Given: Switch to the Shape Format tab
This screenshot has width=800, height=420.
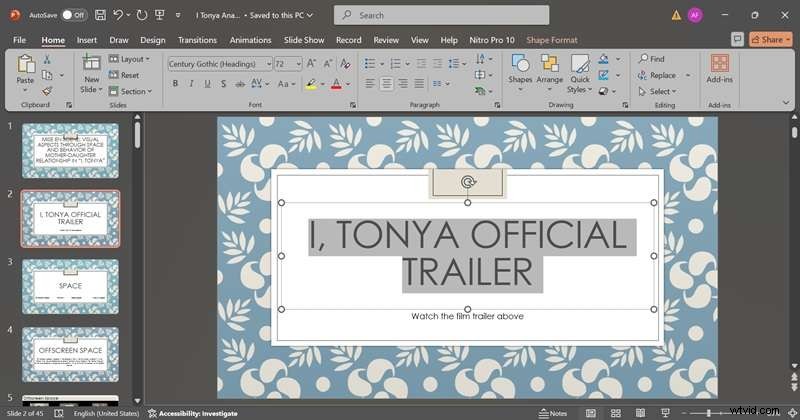Looking at the screenshot, I should pyautogui.click(x=552, y=40).
